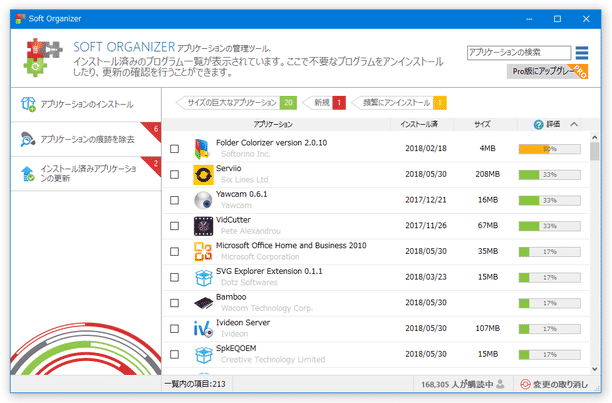Click the 2018/03/23 install date

pos(426,277)
